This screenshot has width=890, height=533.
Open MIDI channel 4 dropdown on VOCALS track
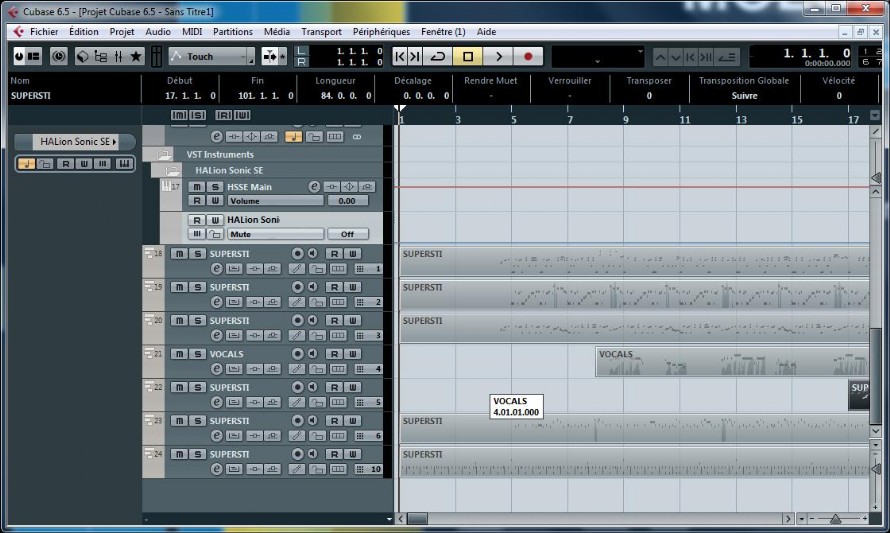[x=368, y=369]
